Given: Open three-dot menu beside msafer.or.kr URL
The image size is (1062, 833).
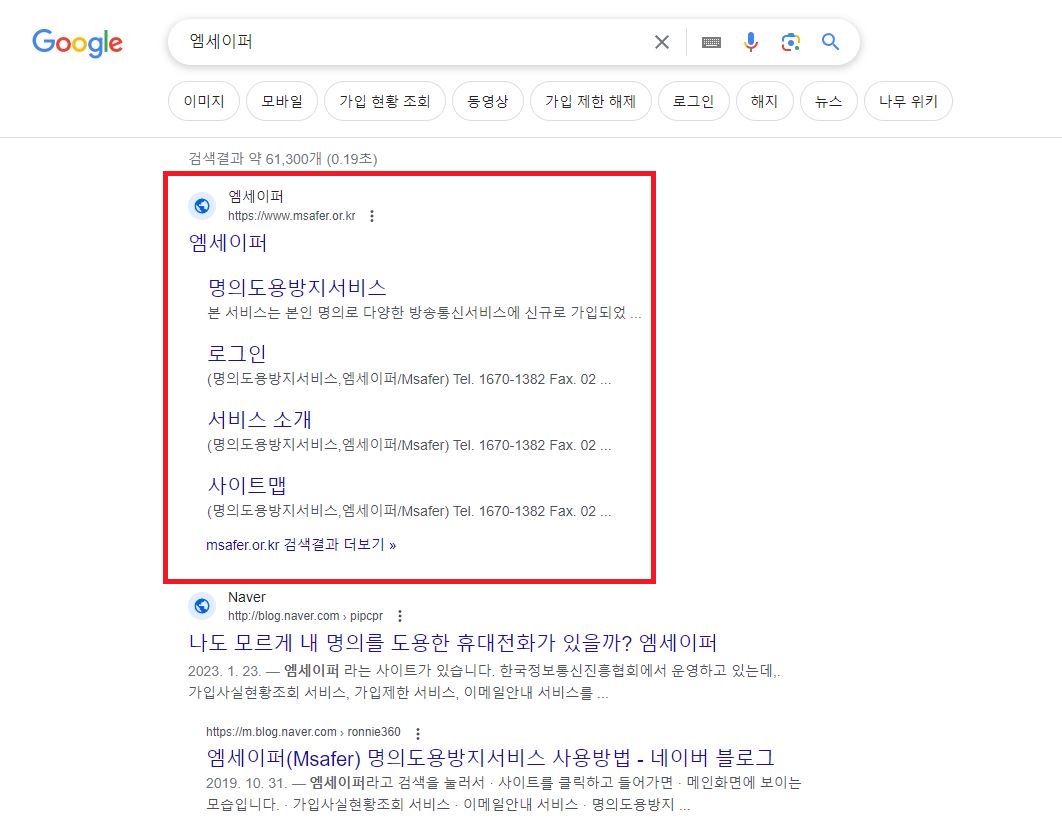Looking at the screenshot, I should coord(372,216).
